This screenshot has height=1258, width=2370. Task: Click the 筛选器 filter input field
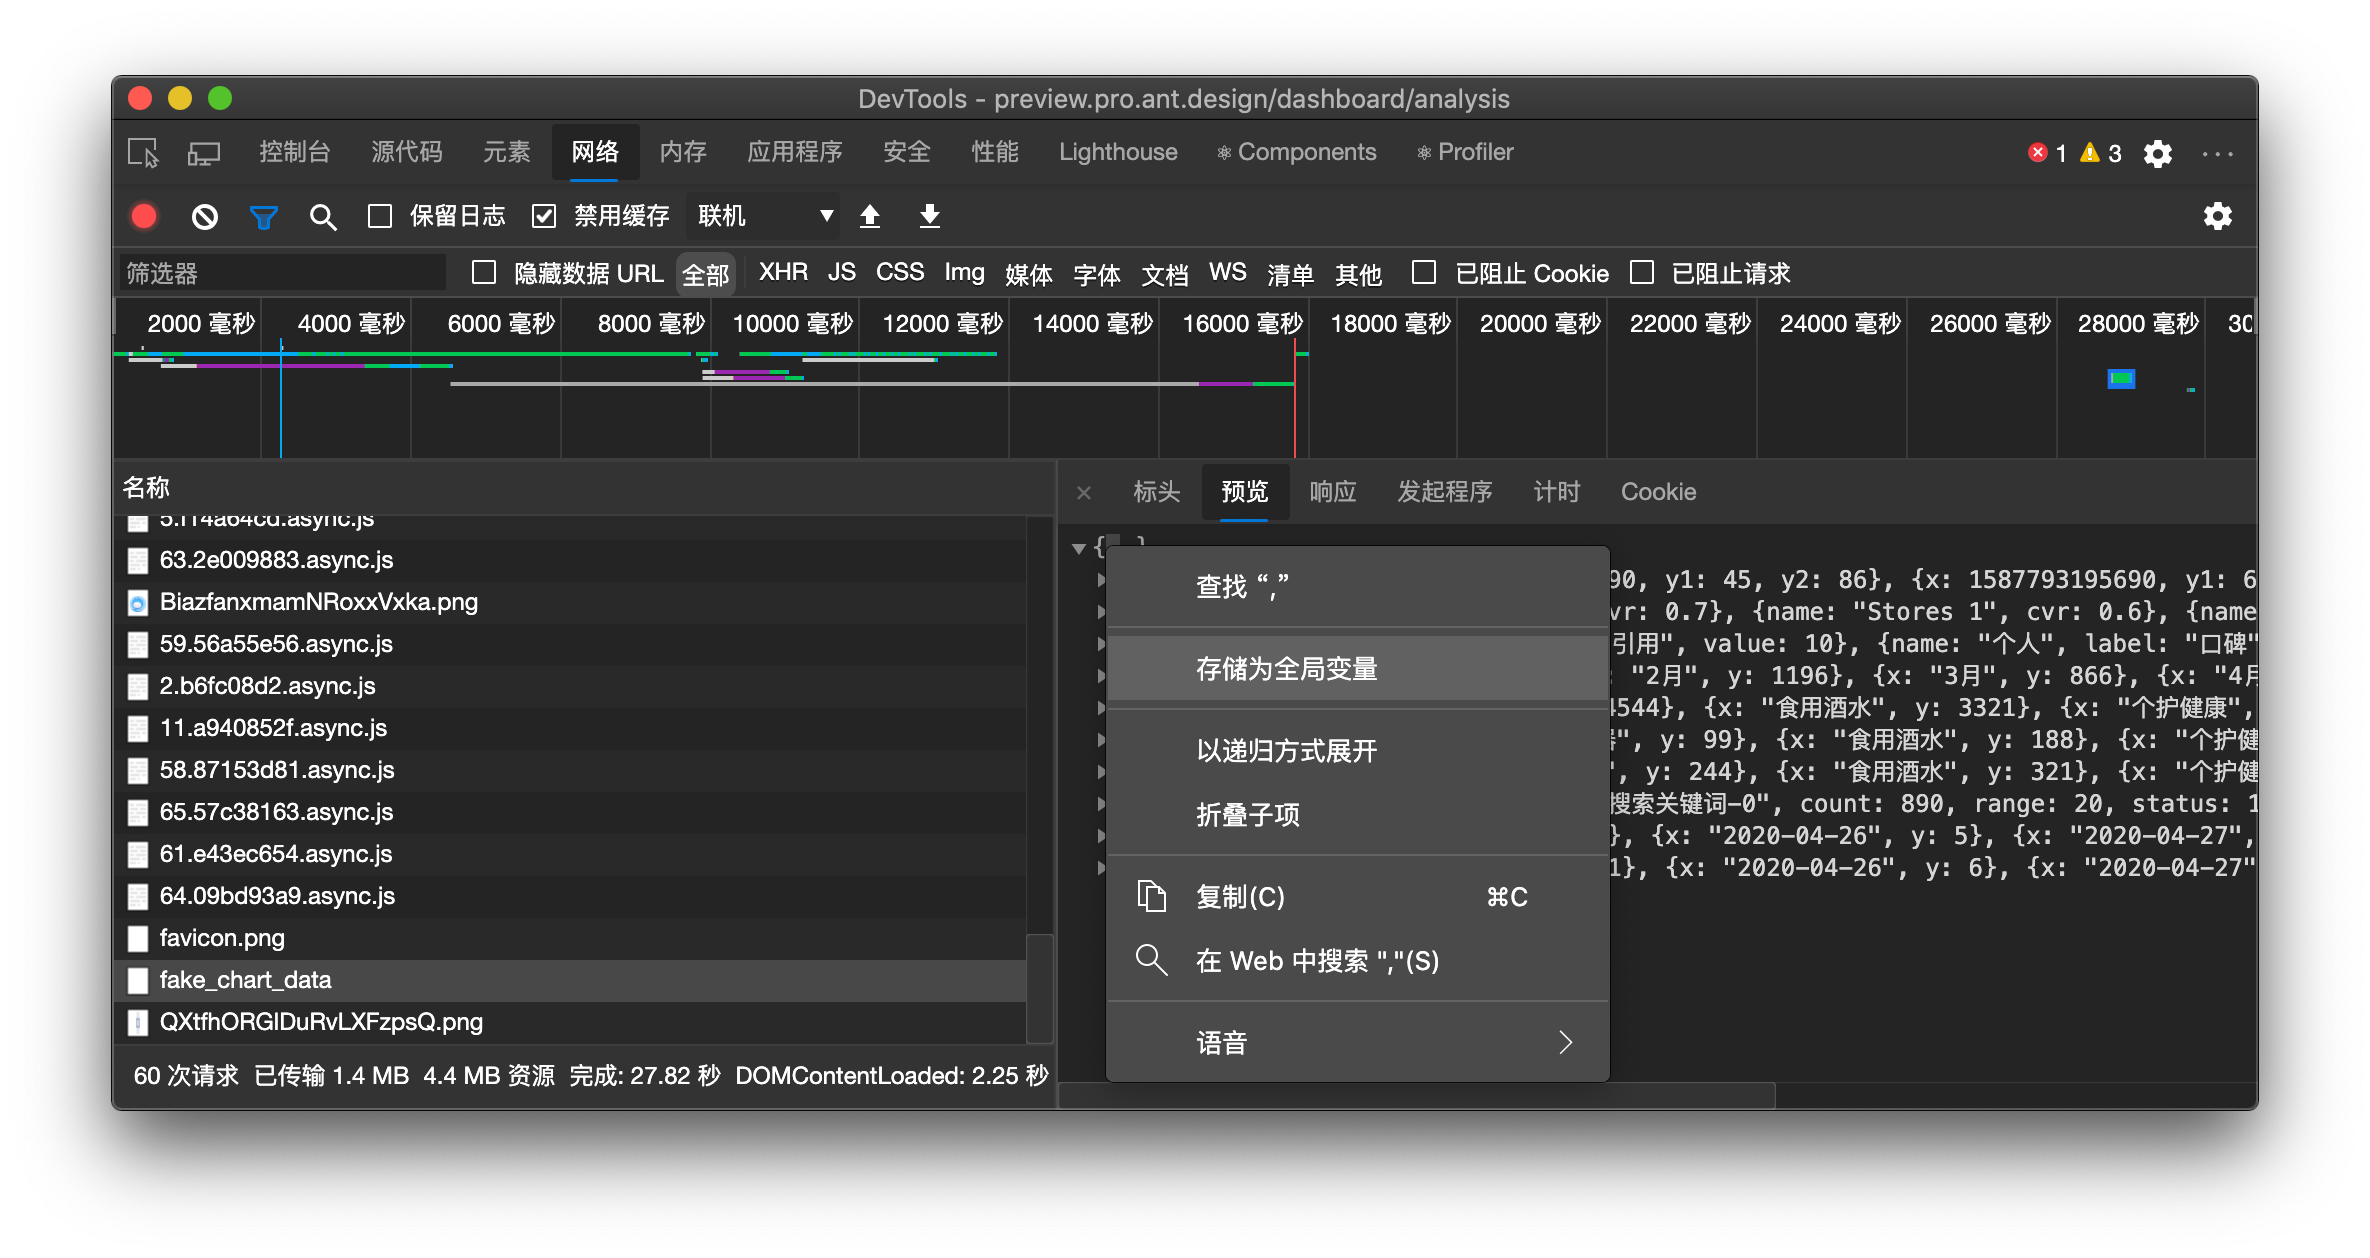click(x=282, y=273)
